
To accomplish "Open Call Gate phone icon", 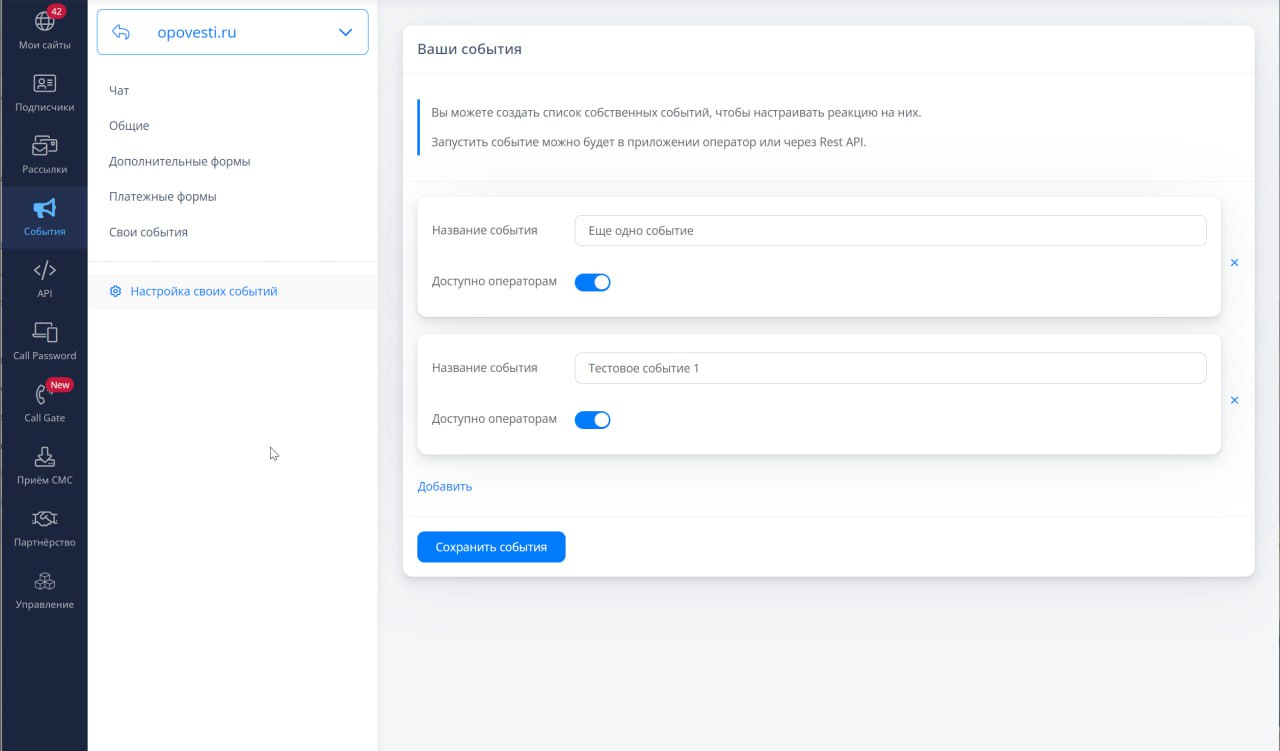I will (44, 395).
